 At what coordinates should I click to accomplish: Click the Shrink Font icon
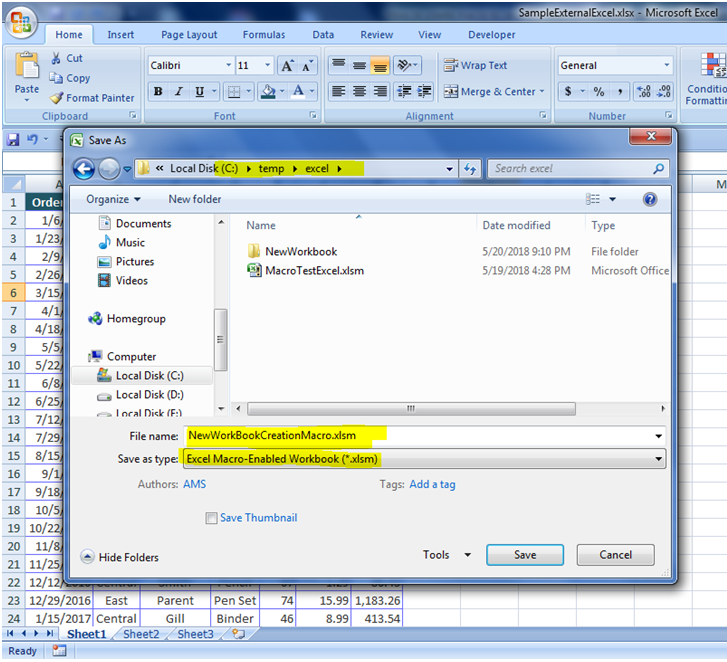[x=307, y=66]
